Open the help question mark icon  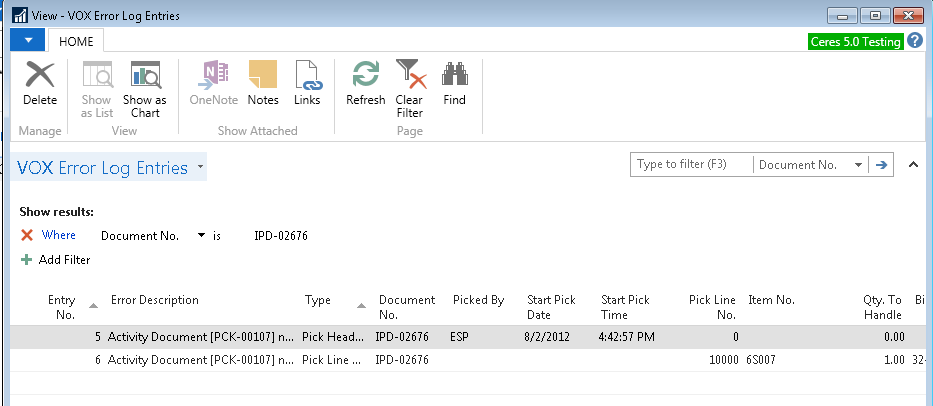pos(915,41)
